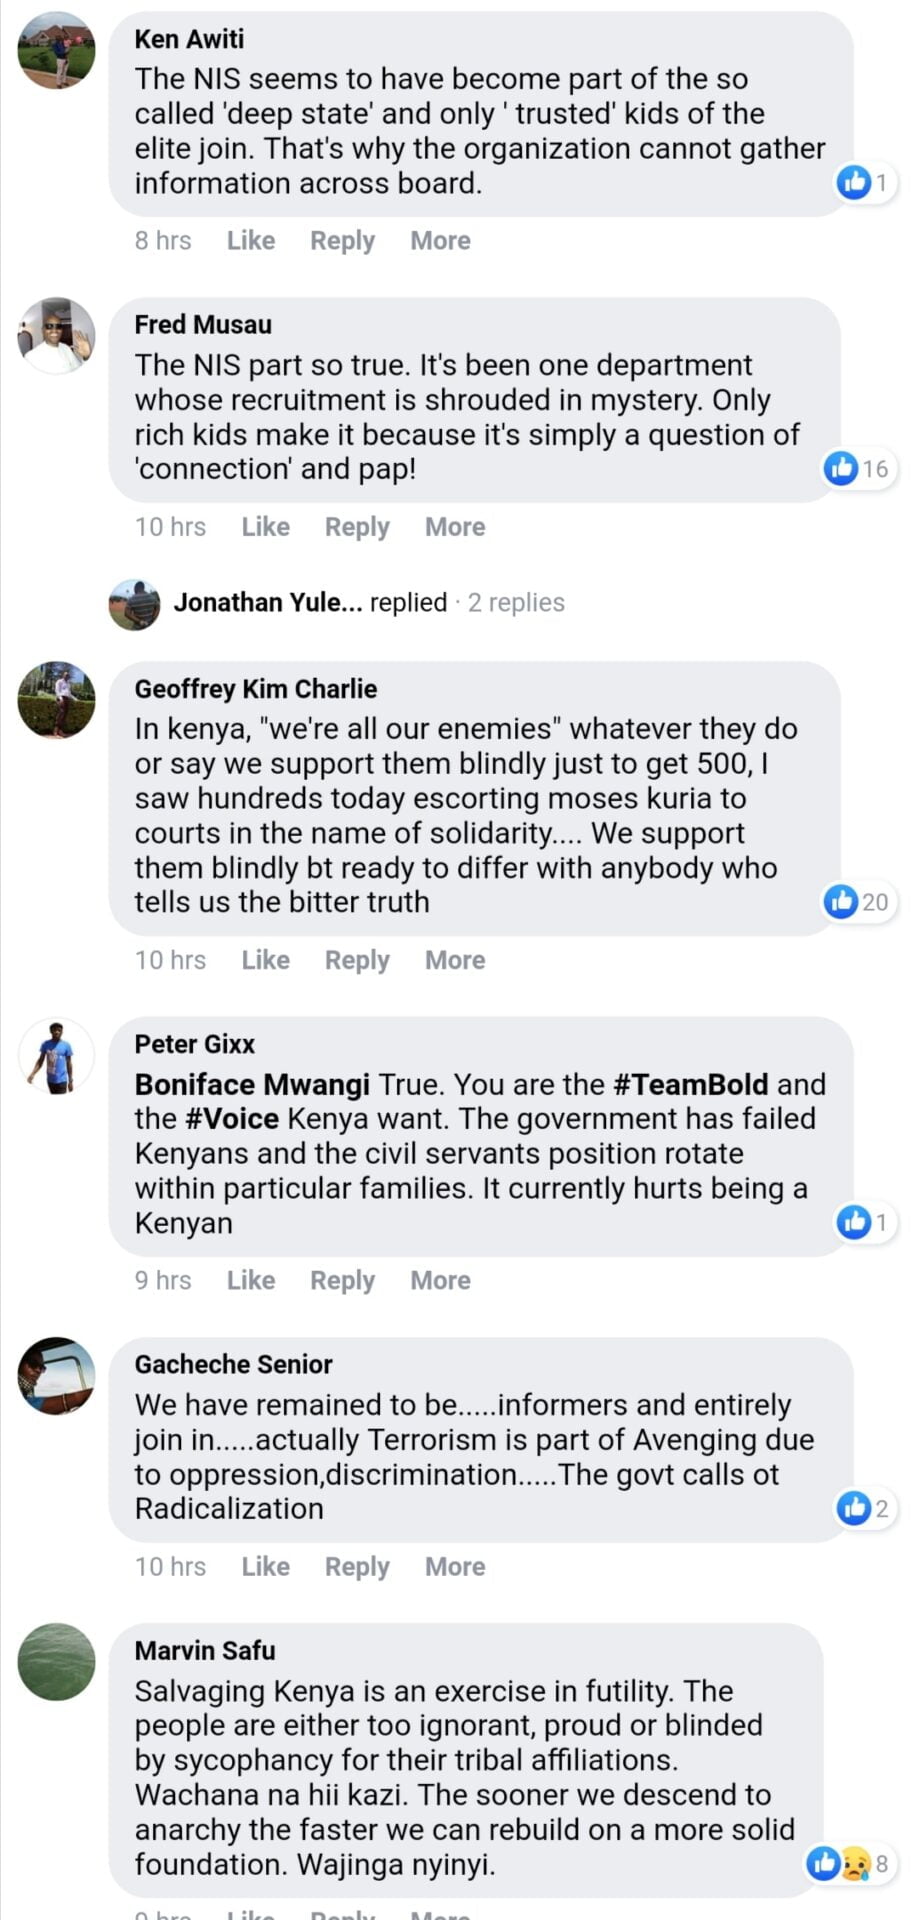Open Gacheche Senior's profile picture

point(57,1376)
